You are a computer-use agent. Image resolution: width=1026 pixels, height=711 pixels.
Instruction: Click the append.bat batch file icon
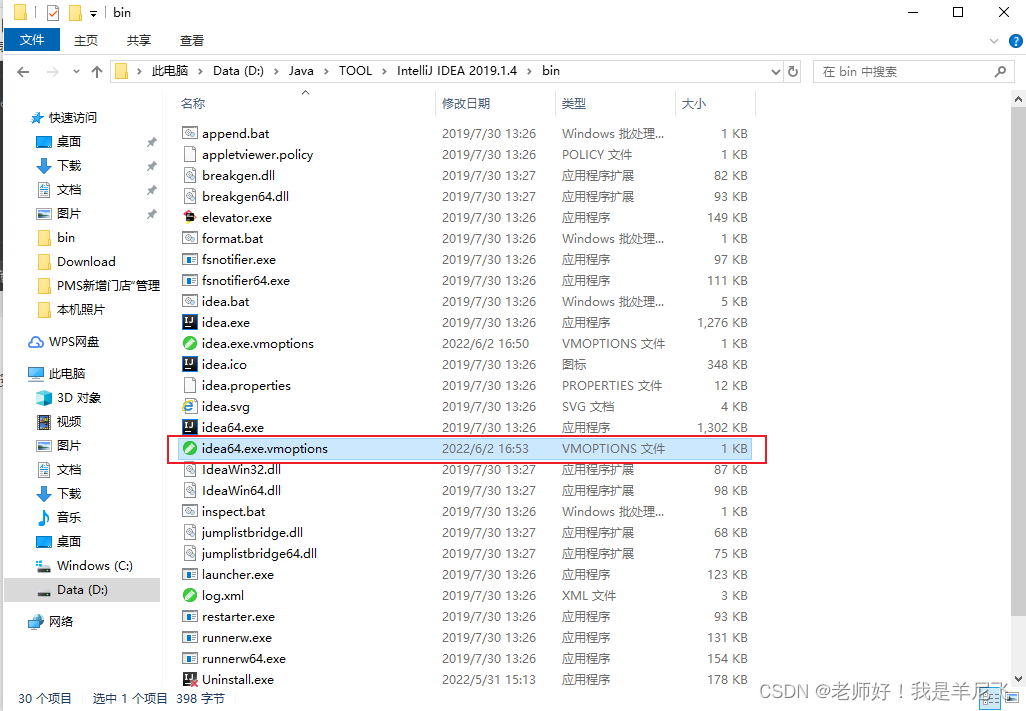(190, 133)
